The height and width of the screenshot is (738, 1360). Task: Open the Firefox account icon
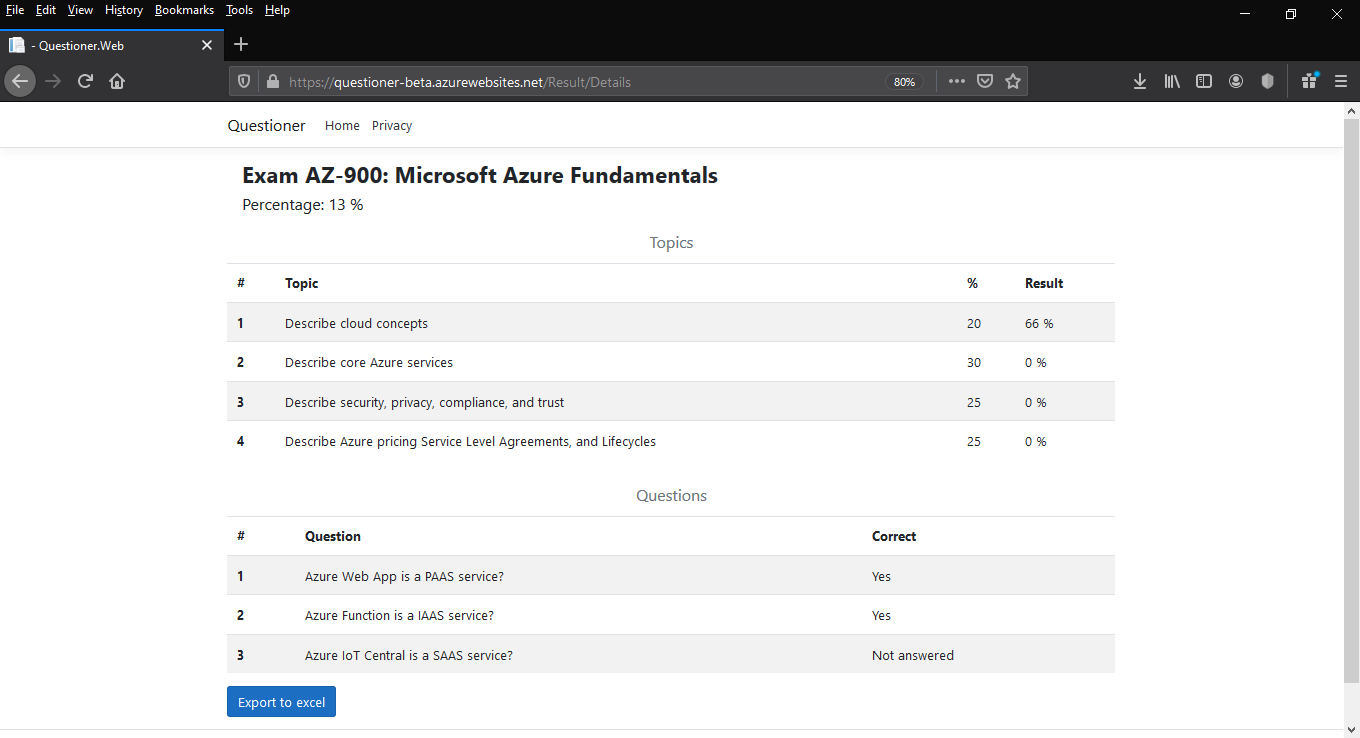1236,81
